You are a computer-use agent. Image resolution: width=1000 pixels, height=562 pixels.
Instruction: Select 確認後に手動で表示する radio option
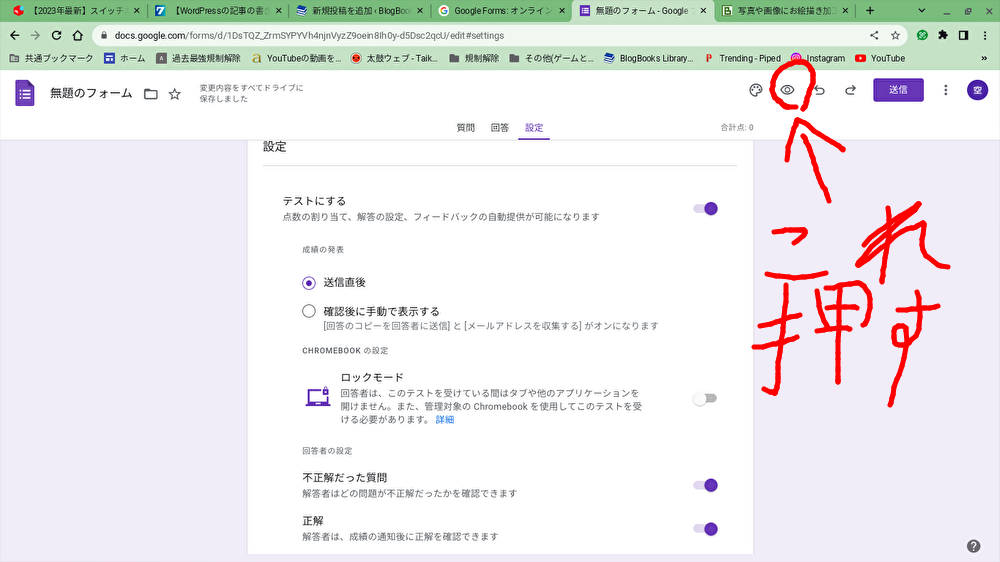pyautogui.click(x=309, y=311)
